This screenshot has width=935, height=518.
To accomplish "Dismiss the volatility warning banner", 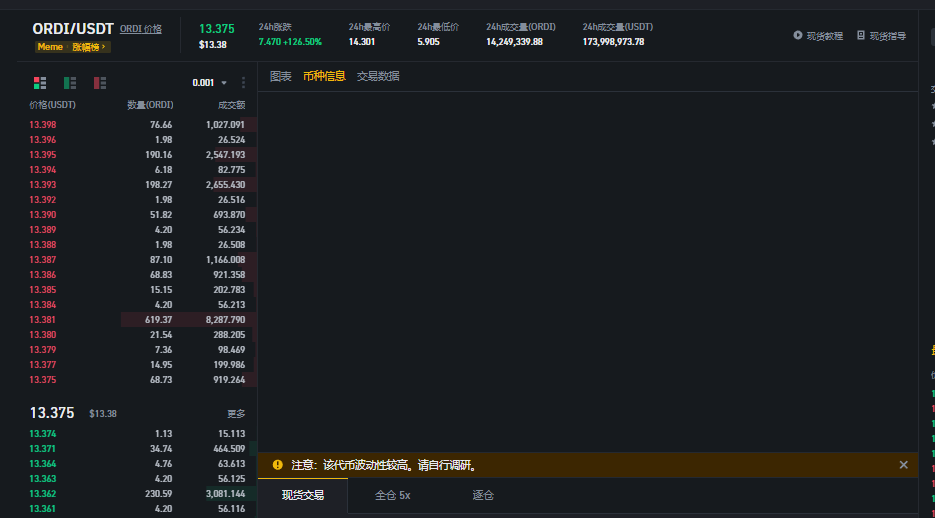I will pyautogui.click(x=903, y=465).
